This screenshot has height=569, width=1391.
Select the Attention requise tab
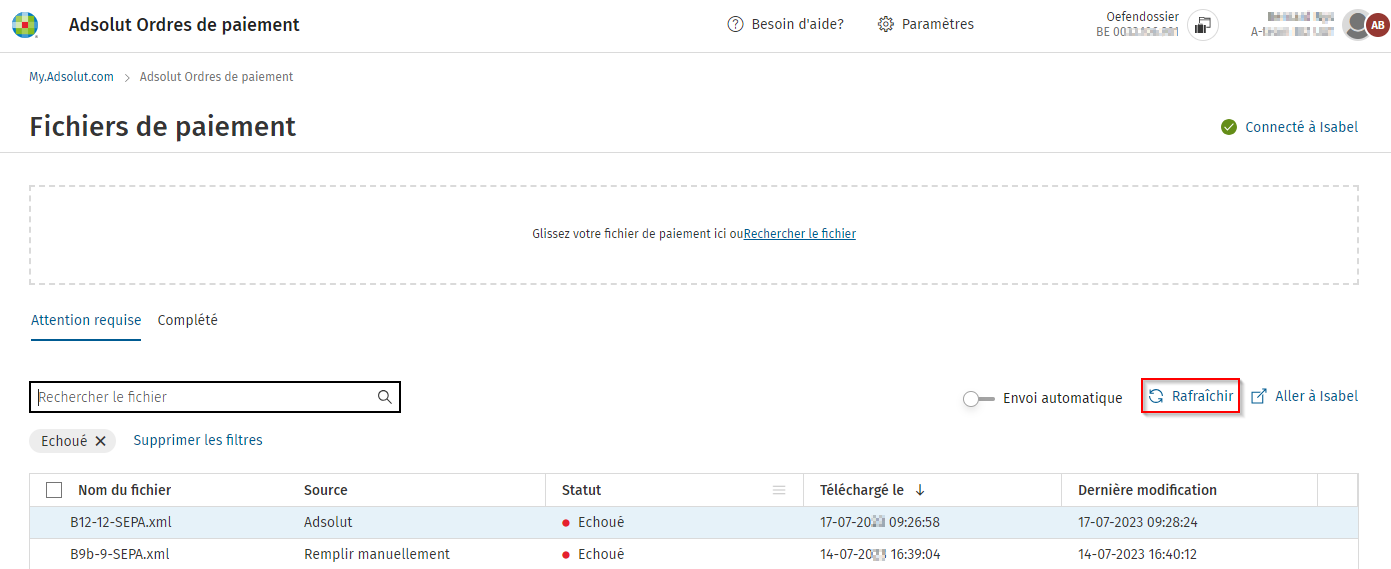[86, 321]
